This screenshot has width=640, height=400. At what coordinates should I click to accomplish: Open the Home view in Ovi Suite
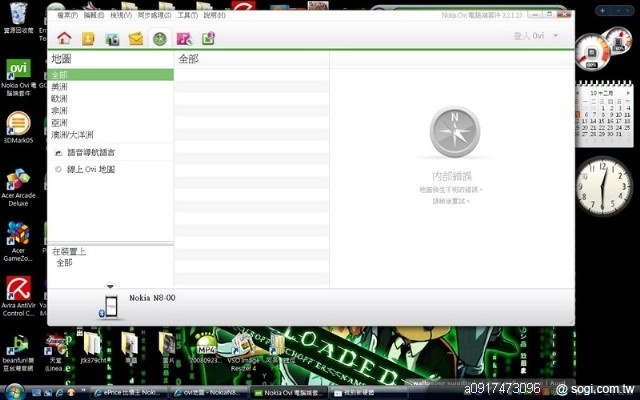(x=64, y=38)
